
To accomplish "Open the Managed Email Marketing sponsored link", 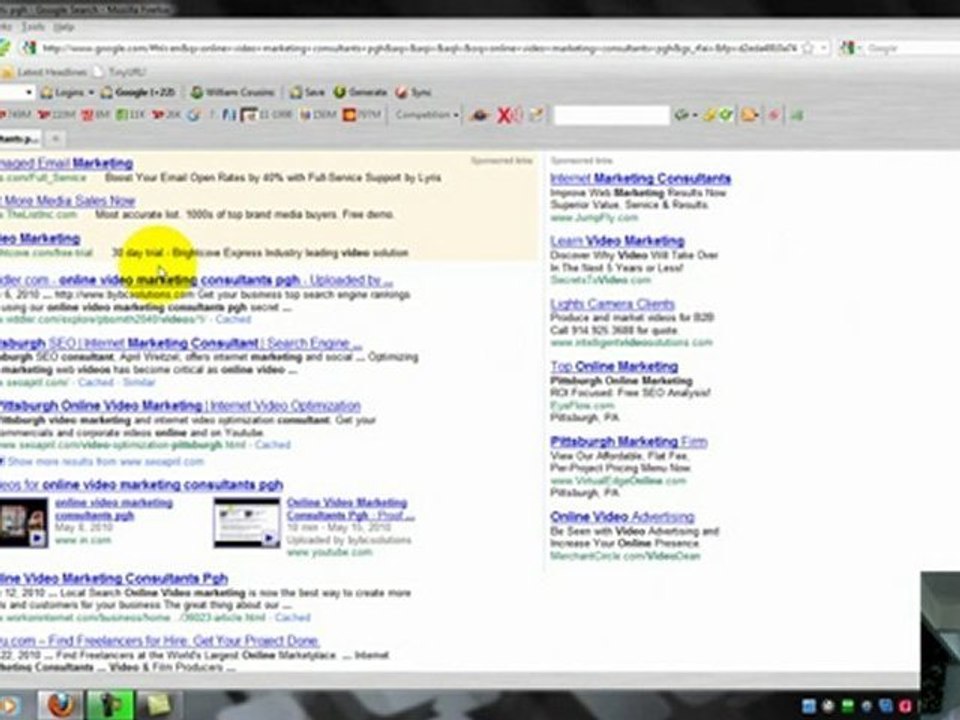I will coord(66,163).
